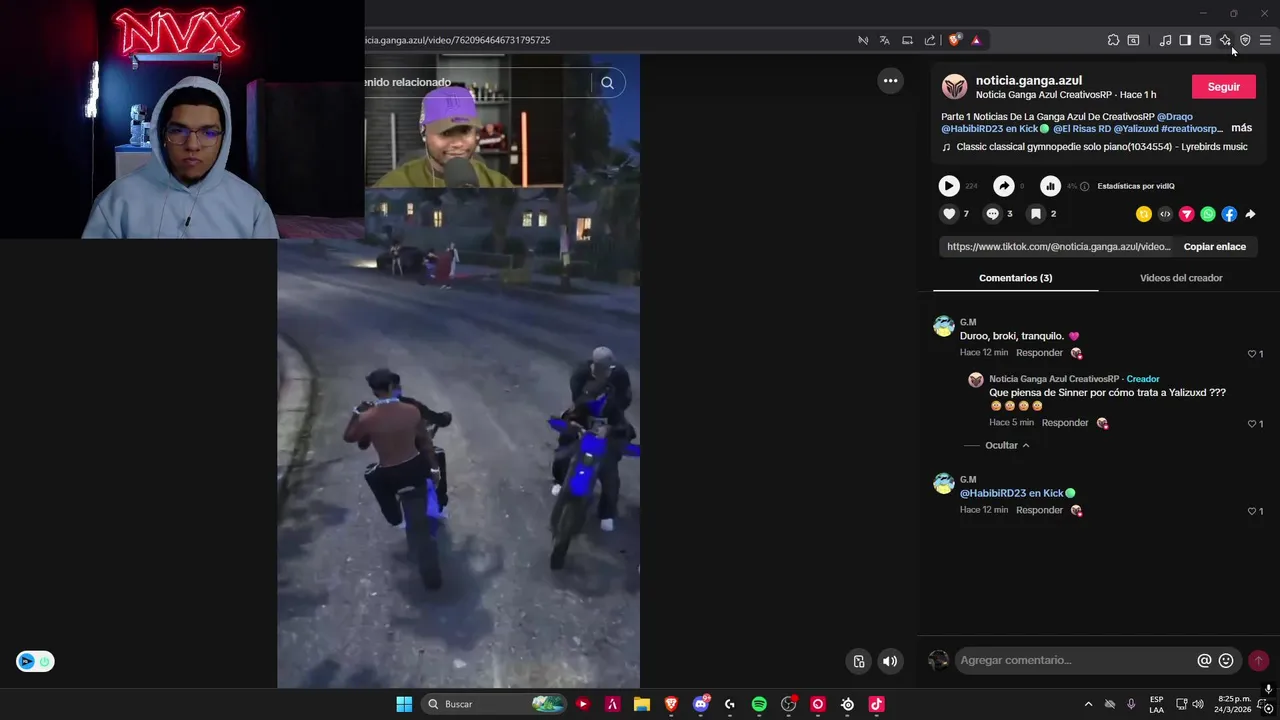Open the three-dots video options menu
This screenshot has width=1280, height=720.
[890, 81]
